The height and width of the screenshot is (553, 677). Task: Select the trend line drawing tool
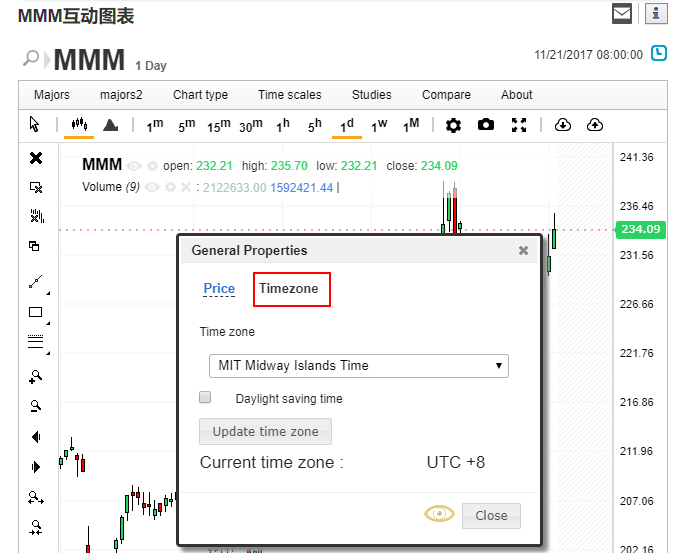click(x=35, y=281)
